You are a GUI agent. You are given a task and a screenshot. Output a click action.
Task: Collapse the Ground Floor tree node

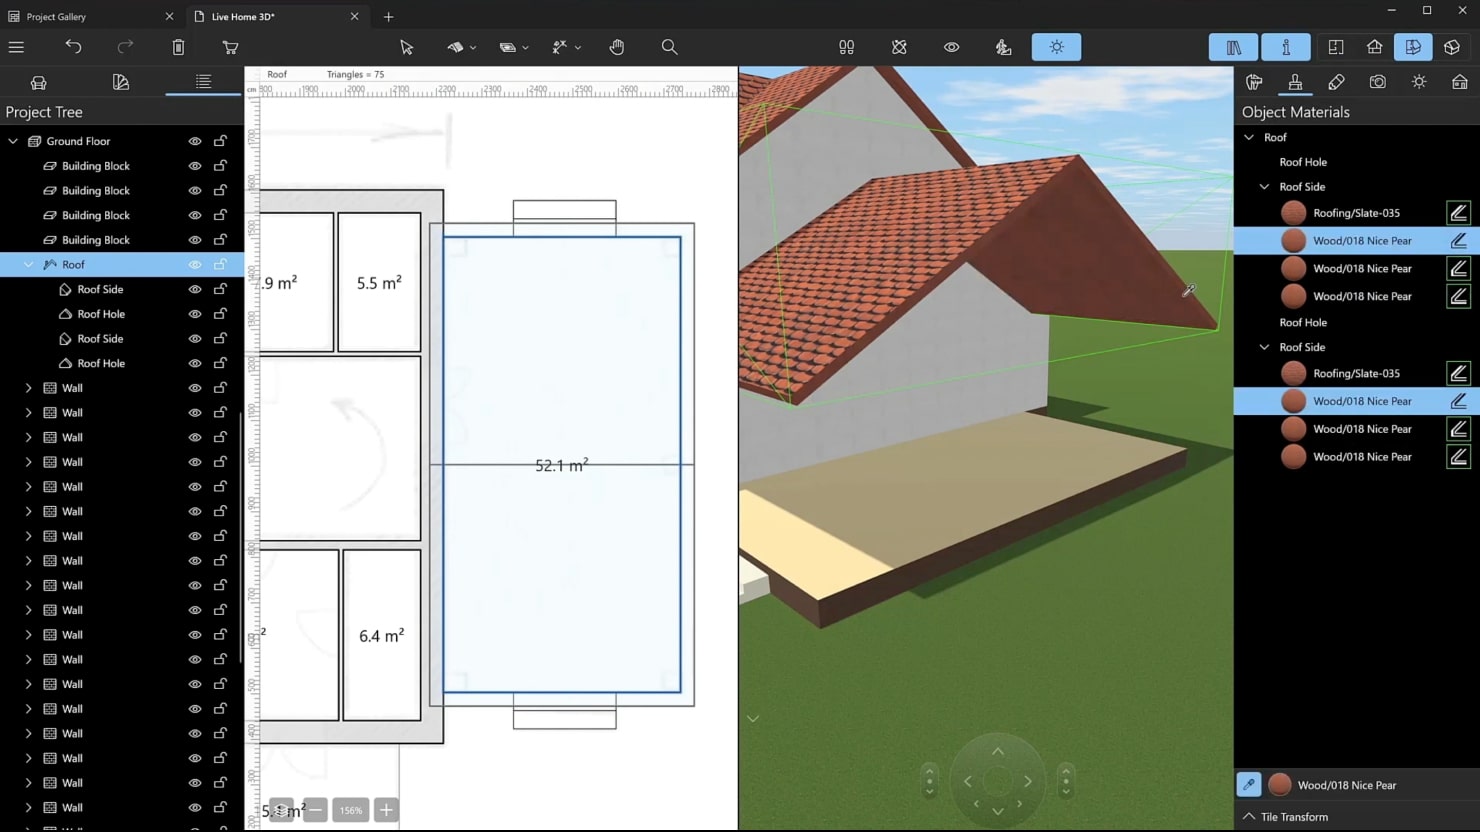(x=13, y=141)
